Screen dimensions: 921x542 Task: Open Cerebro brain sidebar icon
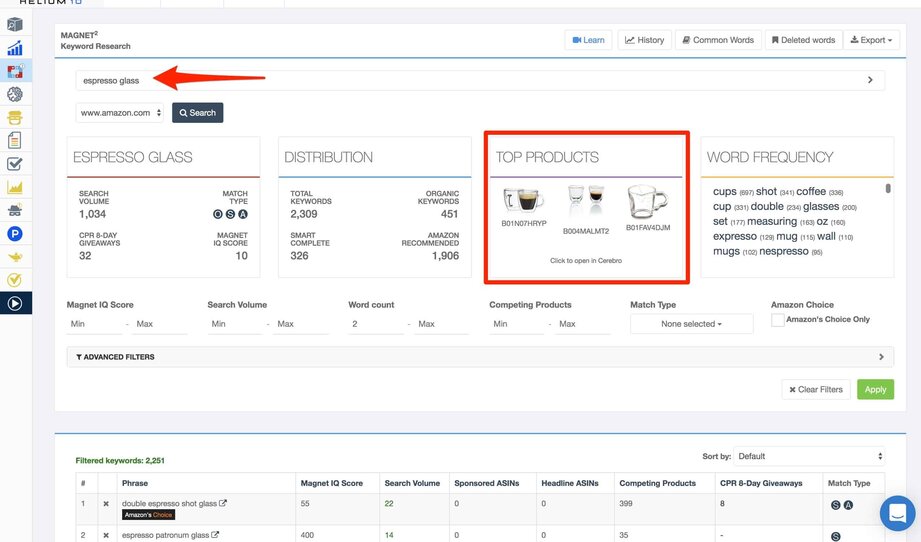15,94
